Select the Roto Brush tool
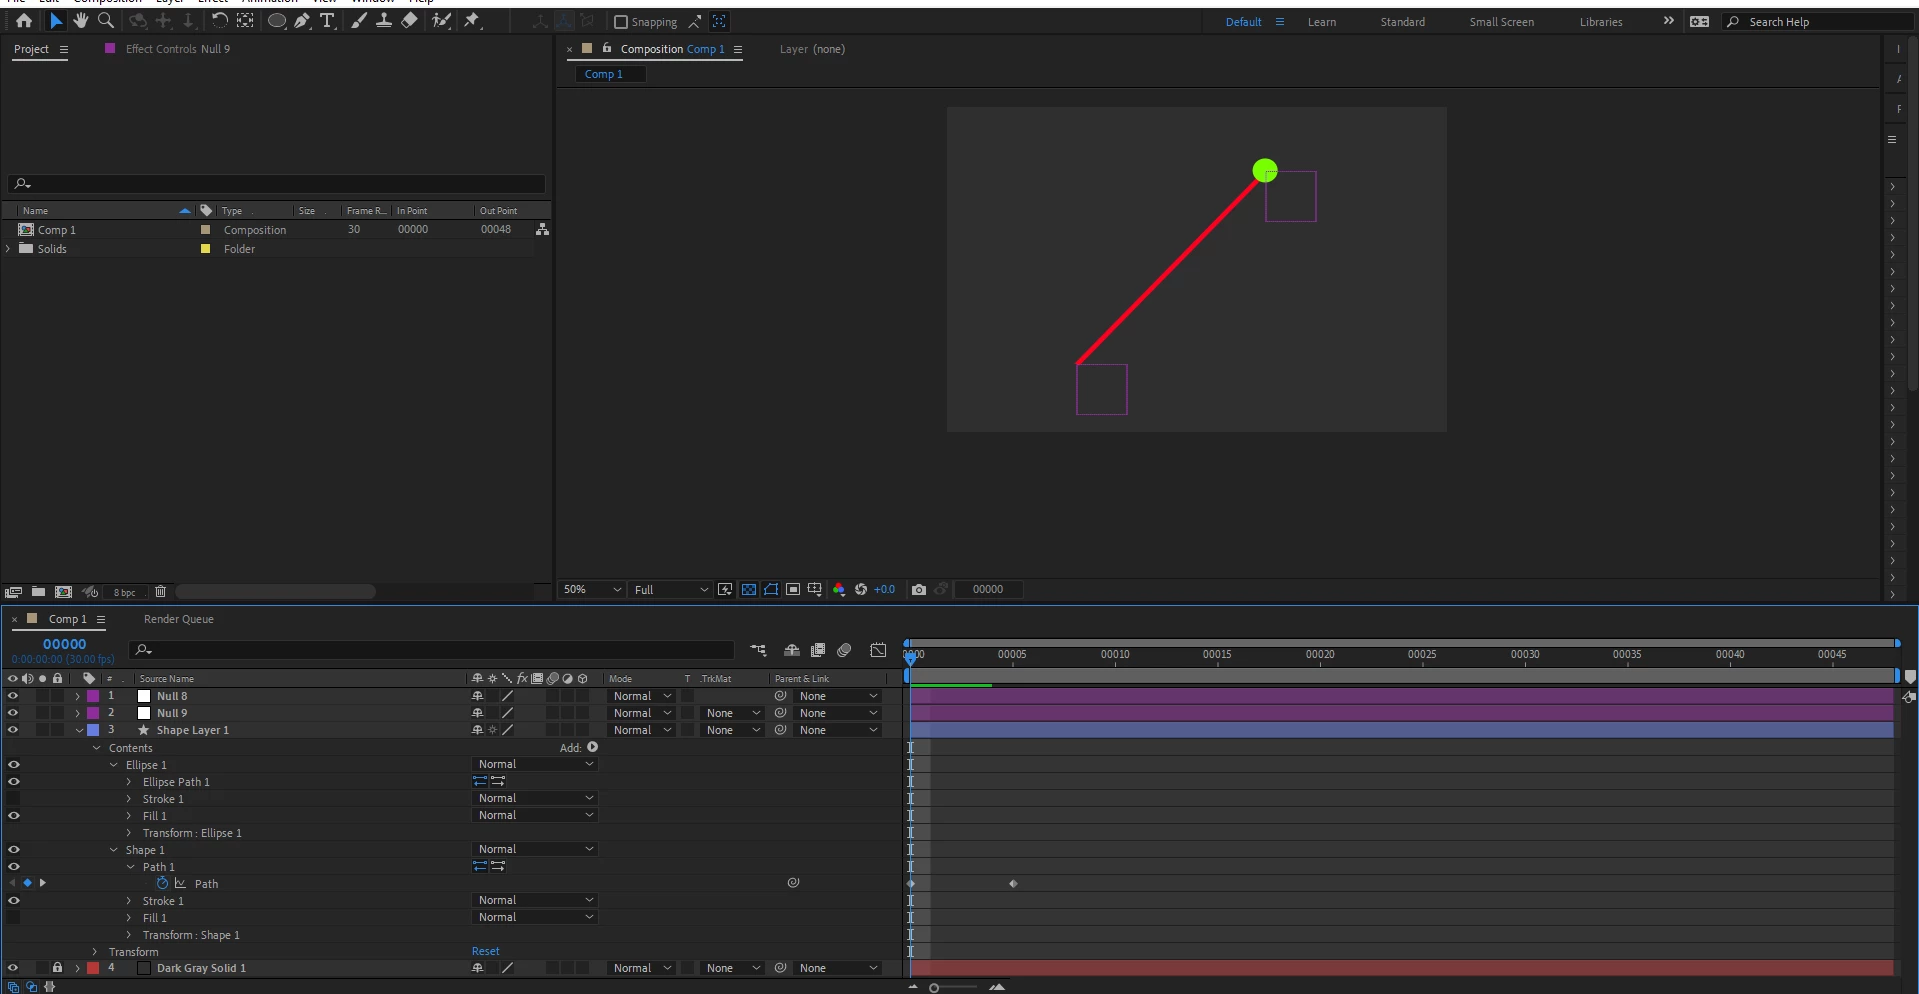1919x994 pixels. (x=441, y=21)
